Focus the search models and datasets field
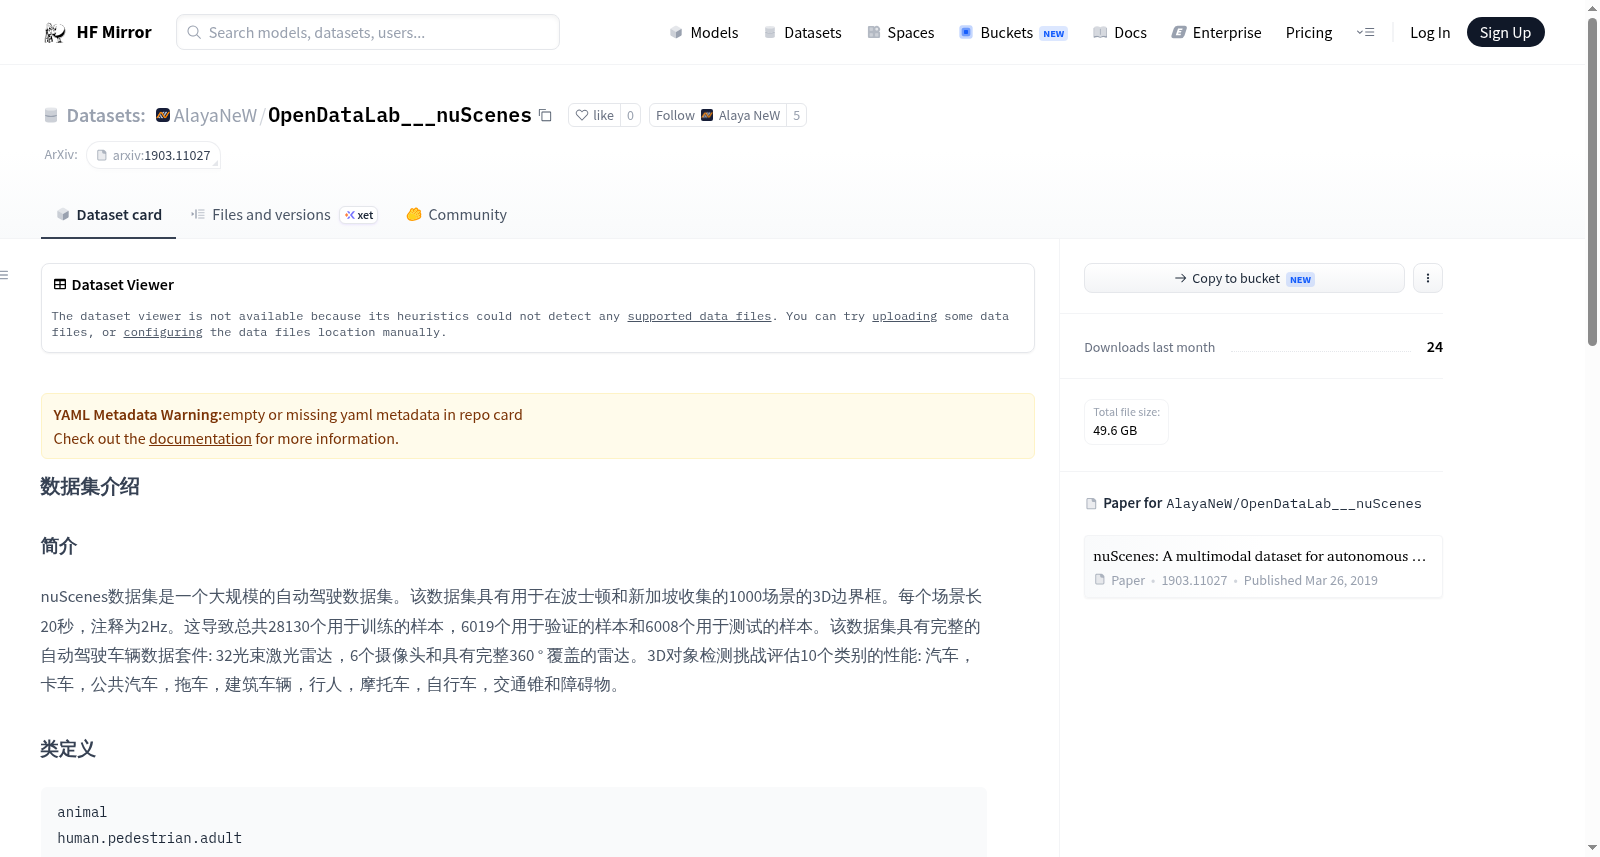This screenshot has height=857, width=1600. (x=368, y=32)
